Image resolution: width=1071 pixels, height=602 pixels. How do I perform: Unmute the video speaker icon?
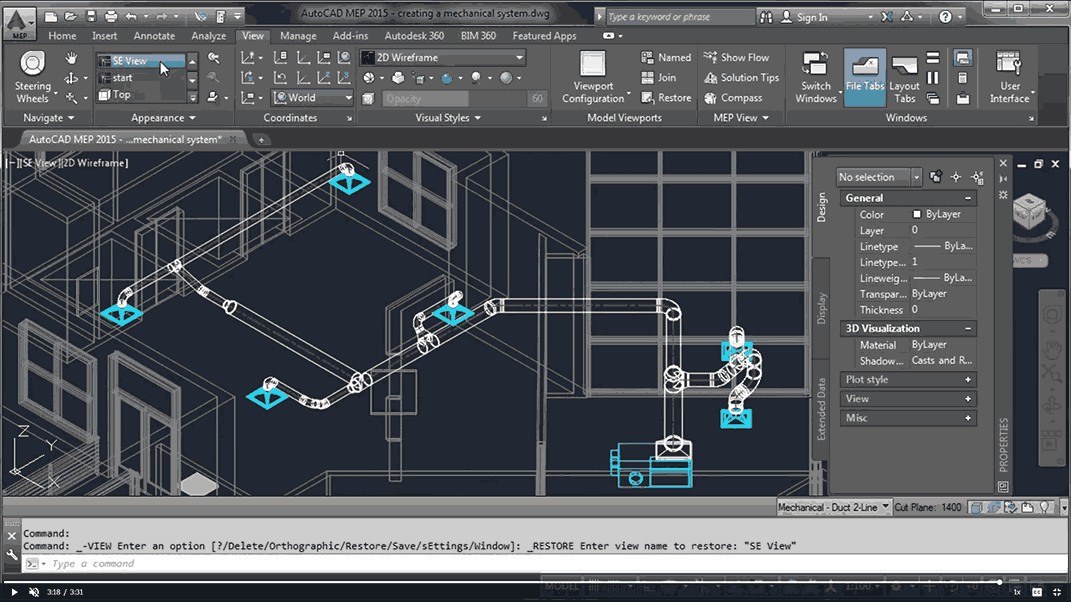pyautogui.click(x=33, y=592)
